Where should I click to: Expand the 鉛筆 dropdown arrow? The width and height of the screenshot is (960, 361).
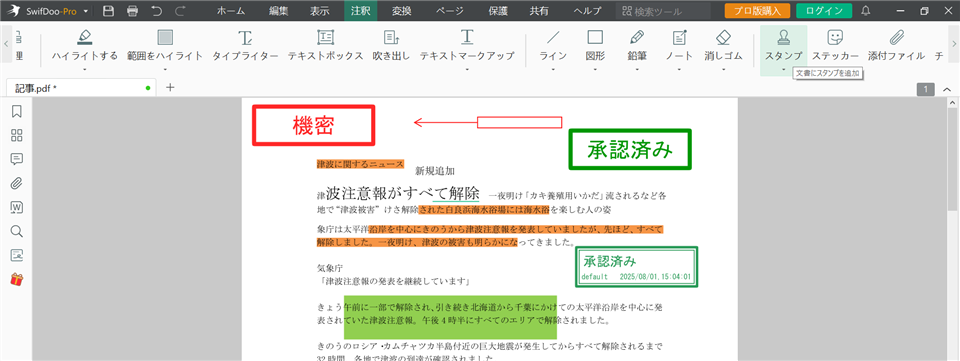(x=637, y=69)
